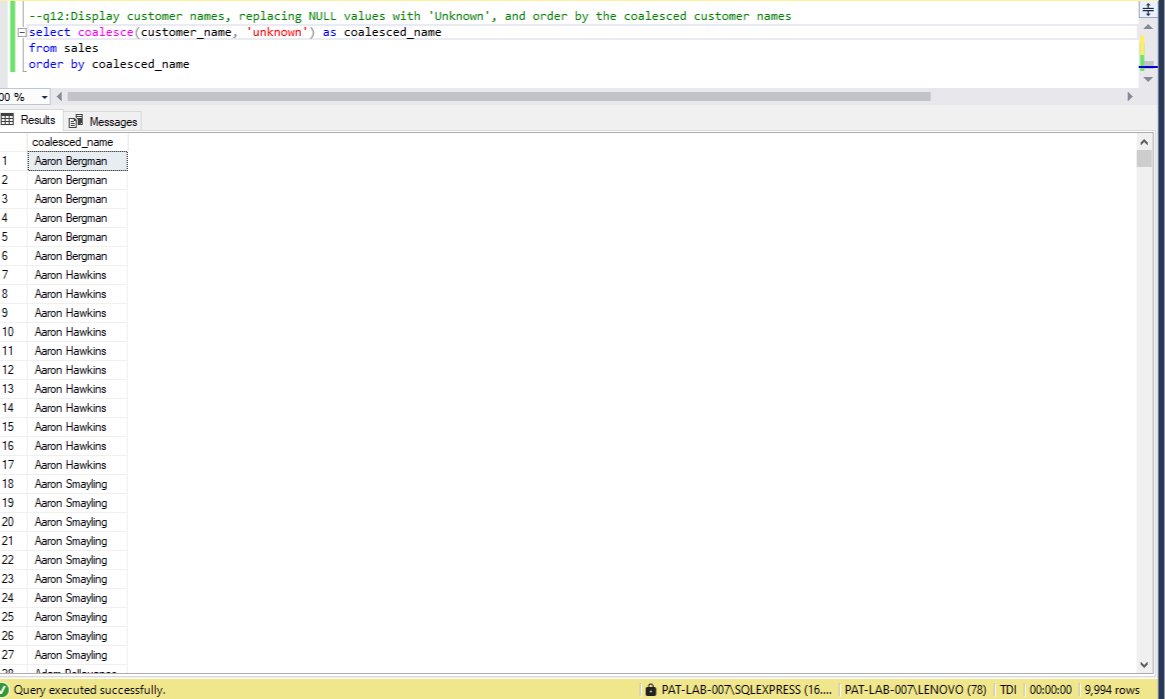The image size is (1165, 699).
Task: Select the Aaron Hawkins cell in row 7
Action: tap(77, 275)
